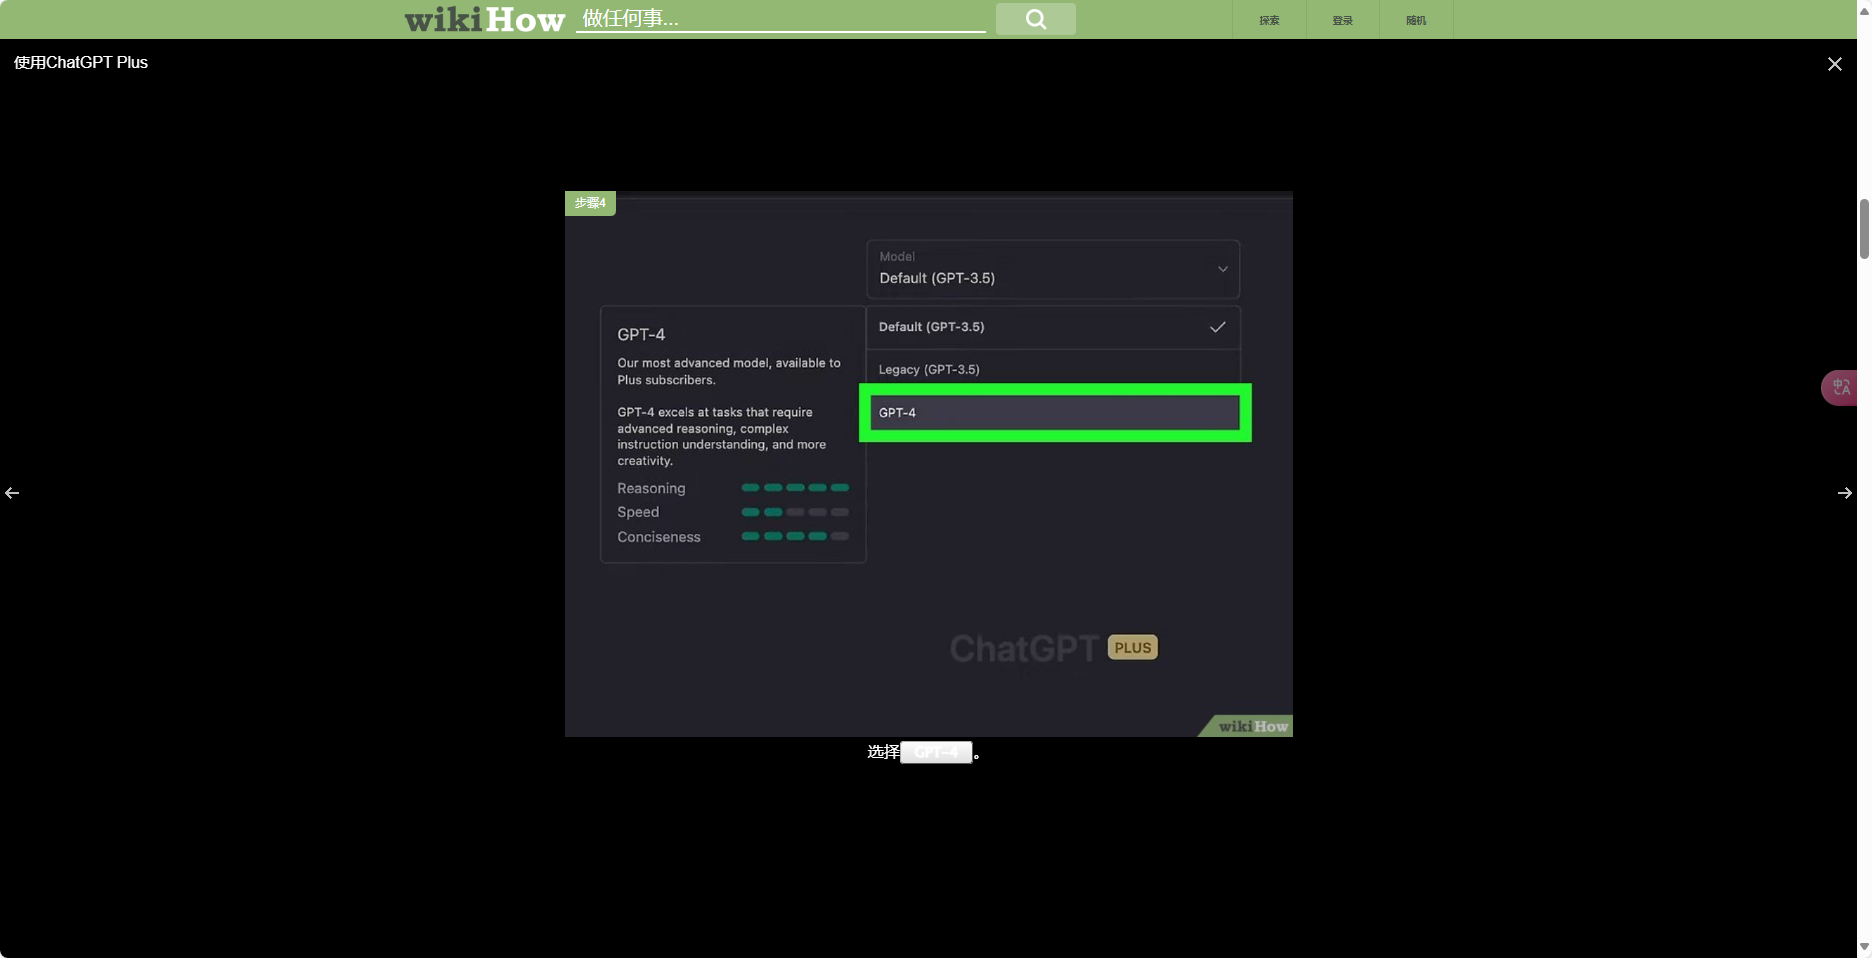Viewport: 1872px width, 958px height.
Task: Click the search magnifier icon
Action: tap(1035, 18)
